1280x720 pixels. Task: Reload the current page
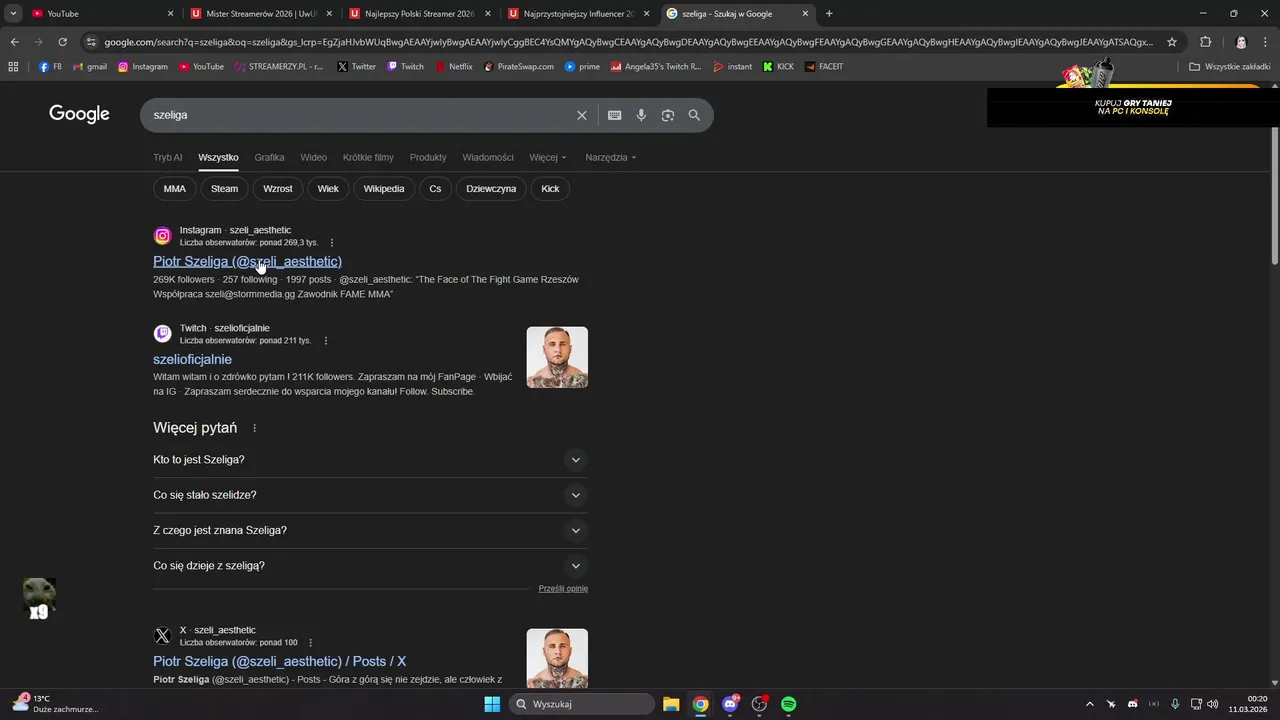pos(62,42)
